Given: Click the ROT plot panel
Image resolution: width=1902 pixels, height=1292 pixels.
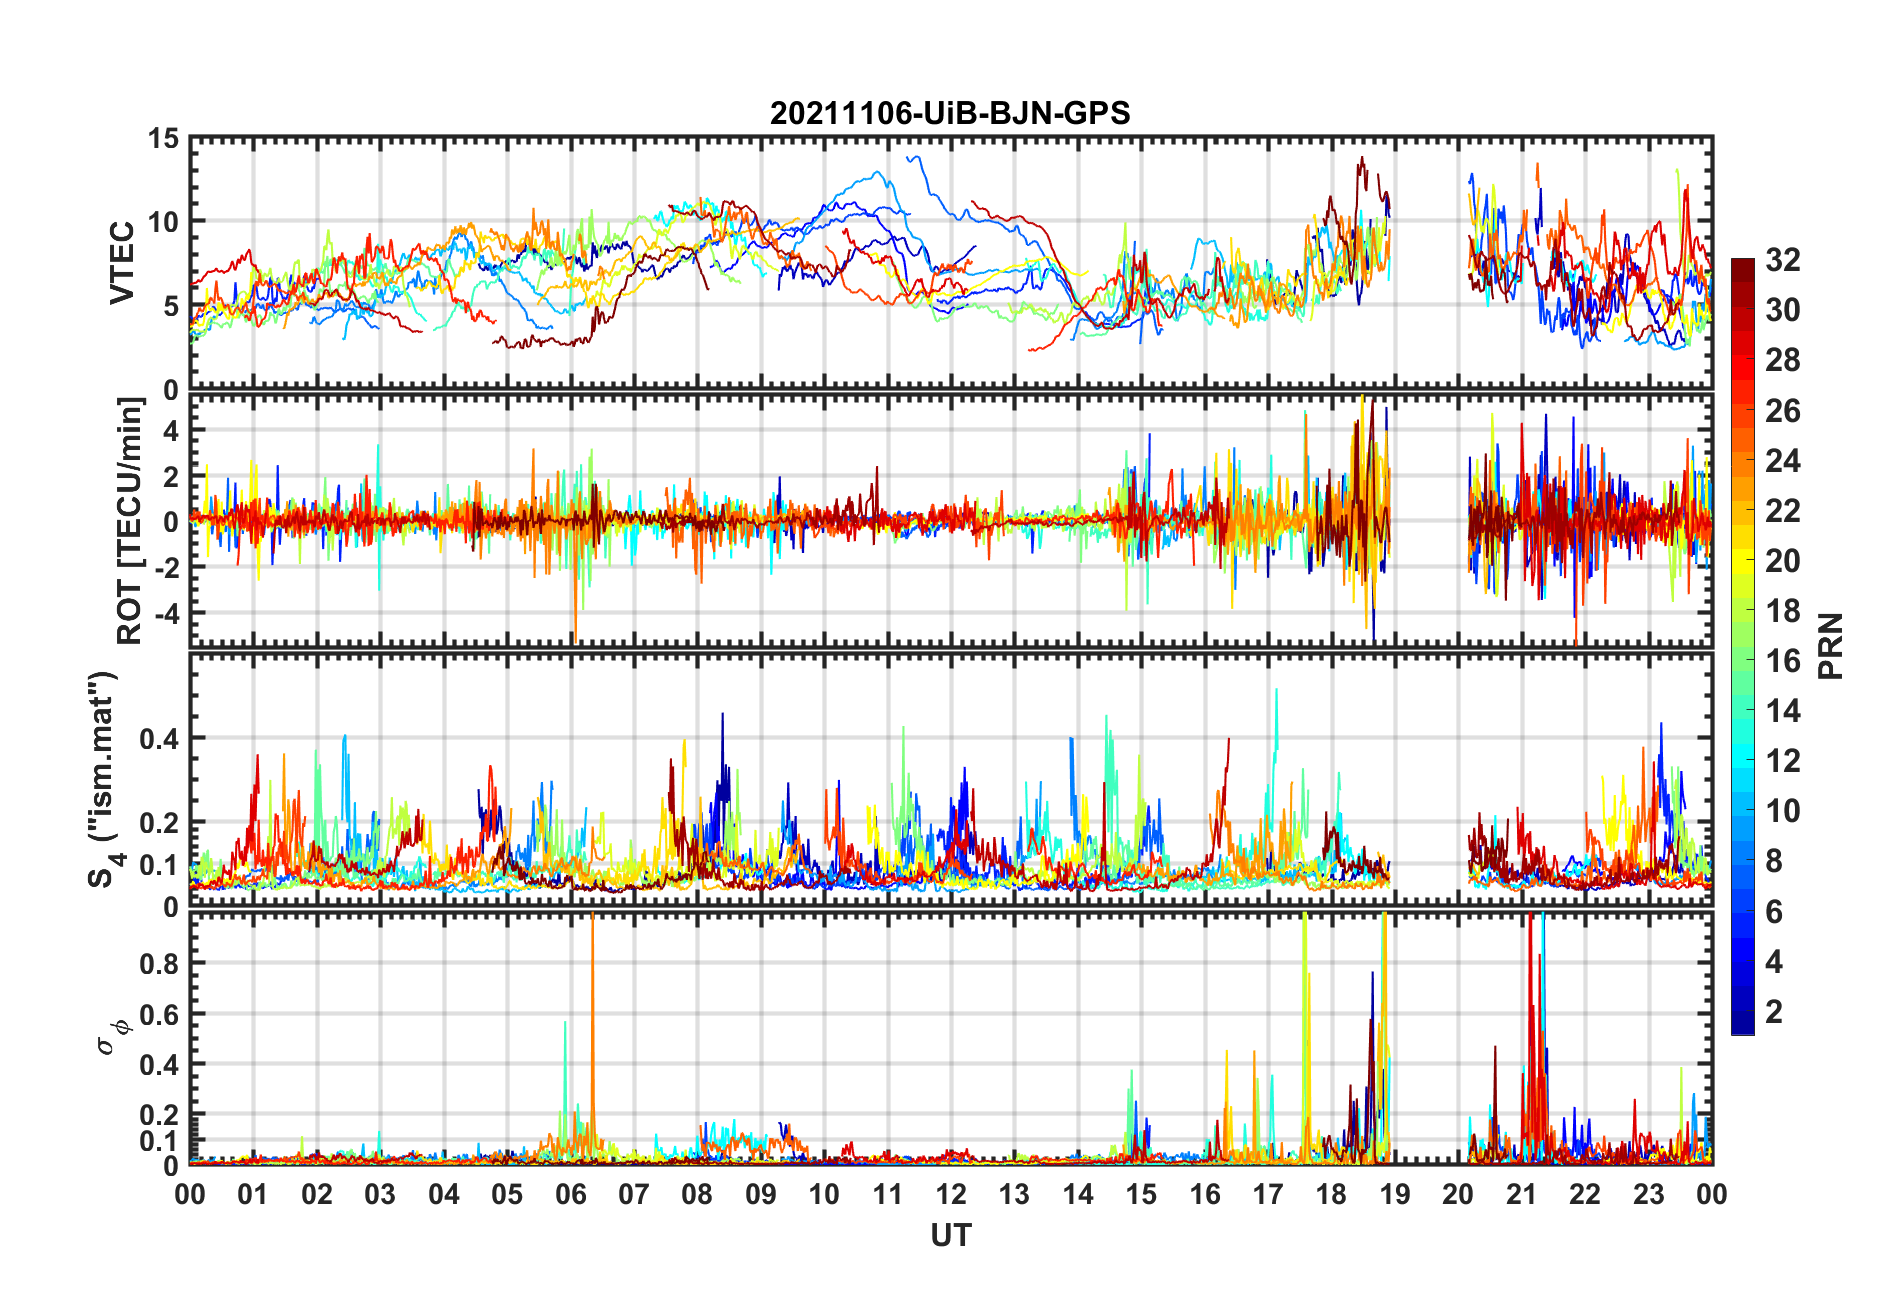Looking at the screenshot, I should tap(951, 520).
